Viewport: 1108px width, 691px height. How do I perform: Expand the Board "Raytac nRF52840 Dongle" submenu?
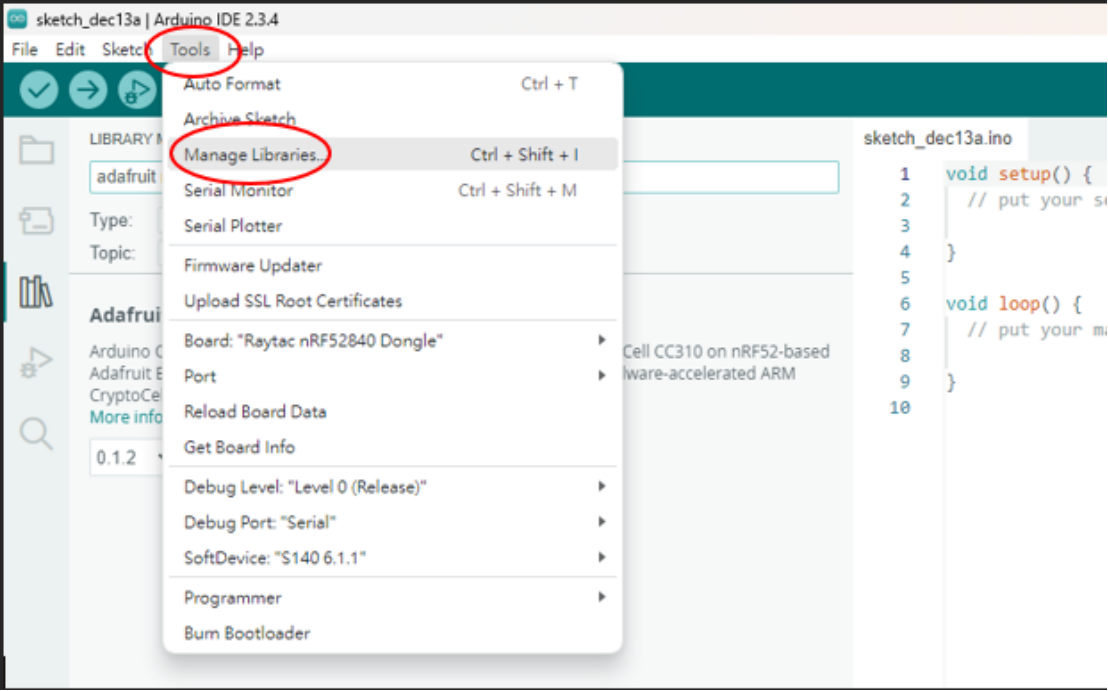[x=393, y=341]
